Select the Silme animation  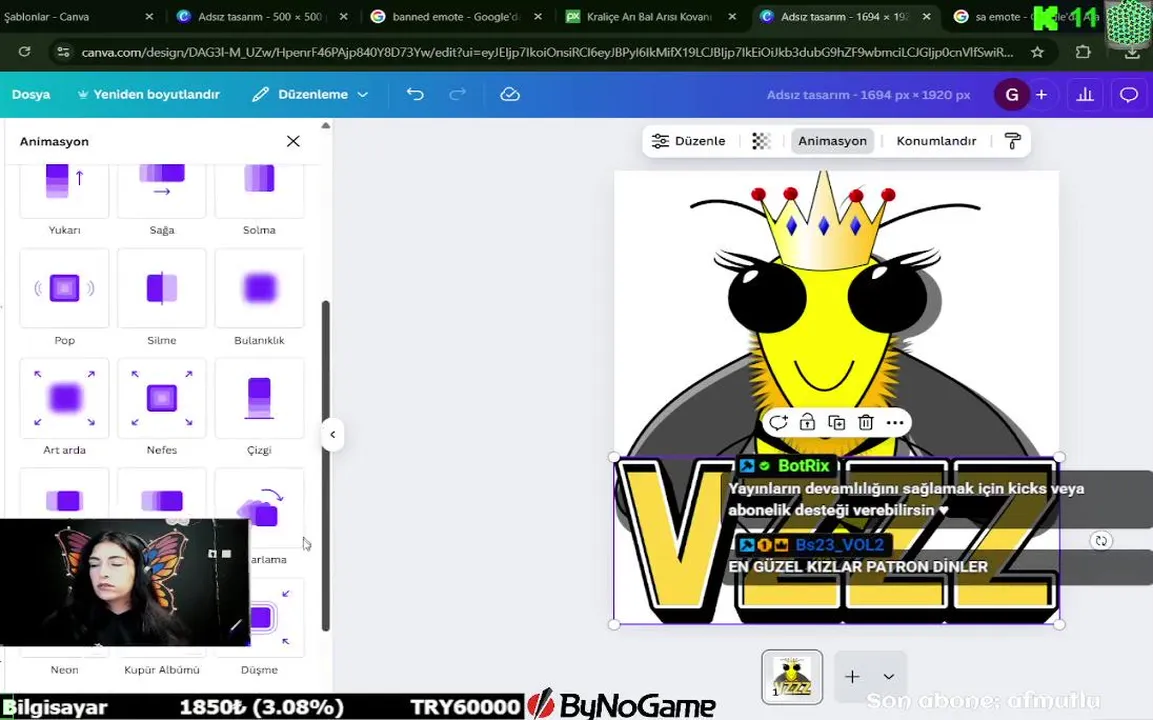[162, 288]
